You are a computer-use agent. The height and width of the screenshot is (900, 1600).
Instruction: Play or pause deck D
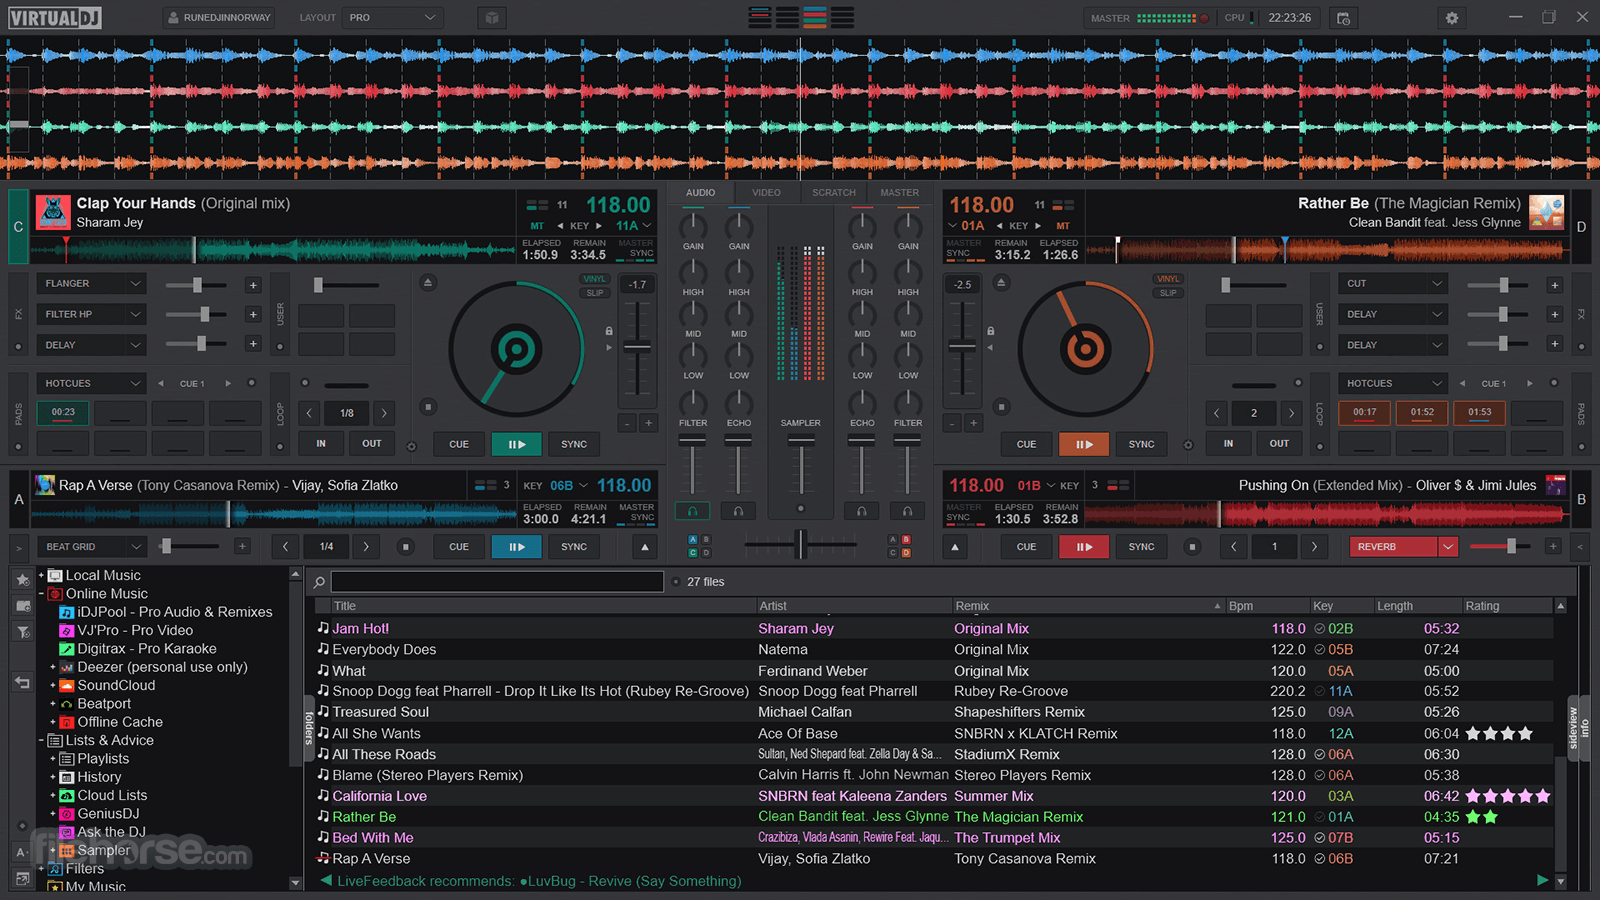1083,444
